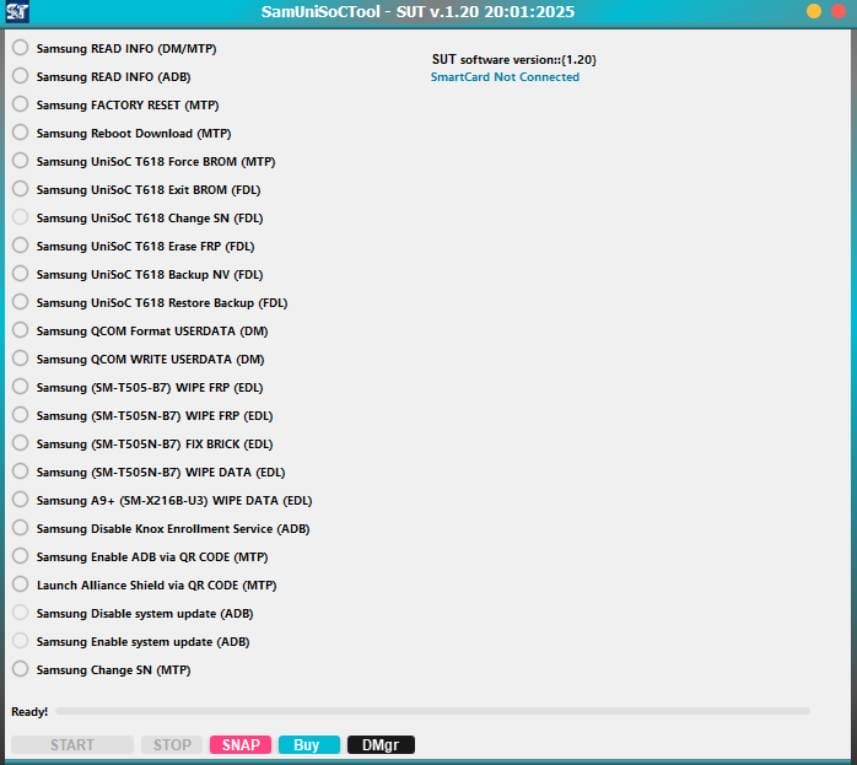The image size is (857, 765).
Task: Select Samsung FACTORY RESET (MTP)
Action: (x=20, y=104)
